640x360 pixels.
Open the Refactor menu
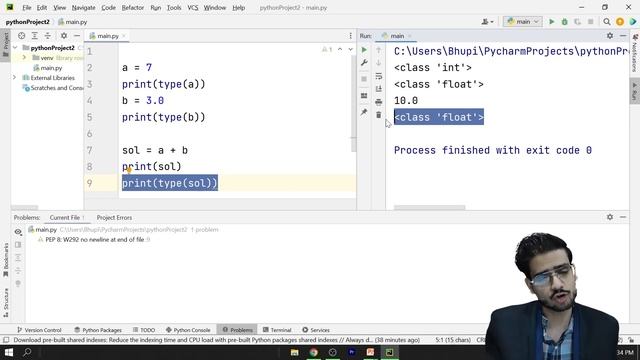[x=133, y=8]
